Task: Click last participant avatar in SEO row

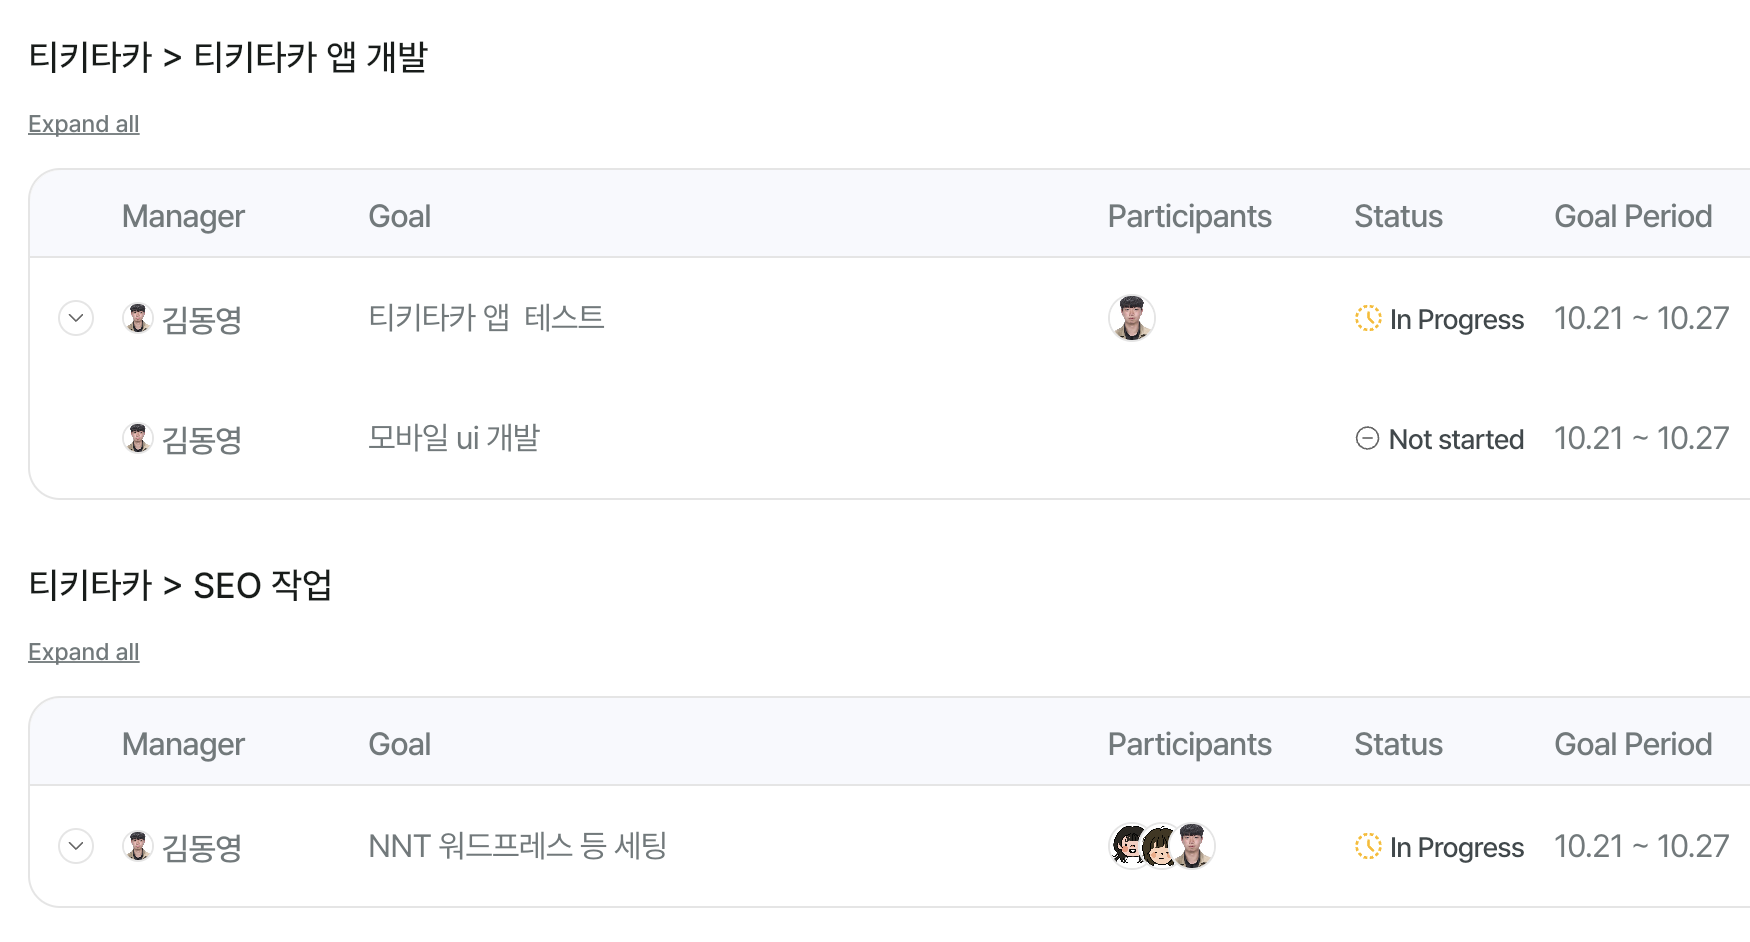Action: 1192,846
